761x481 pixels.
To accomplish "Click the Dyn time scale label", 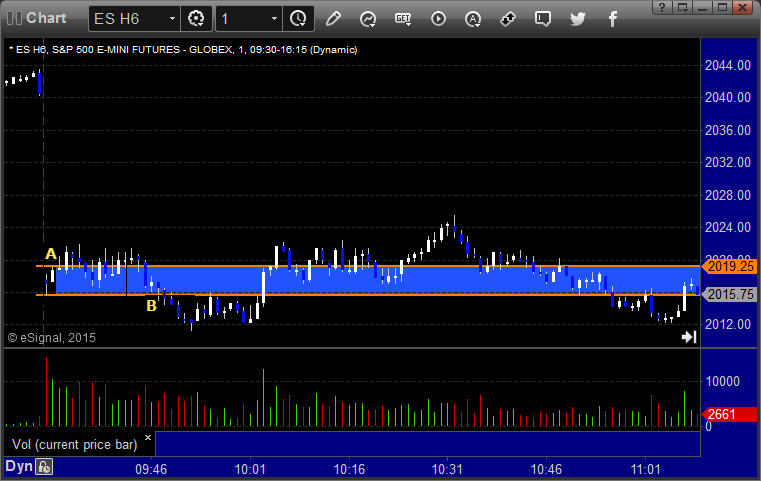I will point(19,466).
